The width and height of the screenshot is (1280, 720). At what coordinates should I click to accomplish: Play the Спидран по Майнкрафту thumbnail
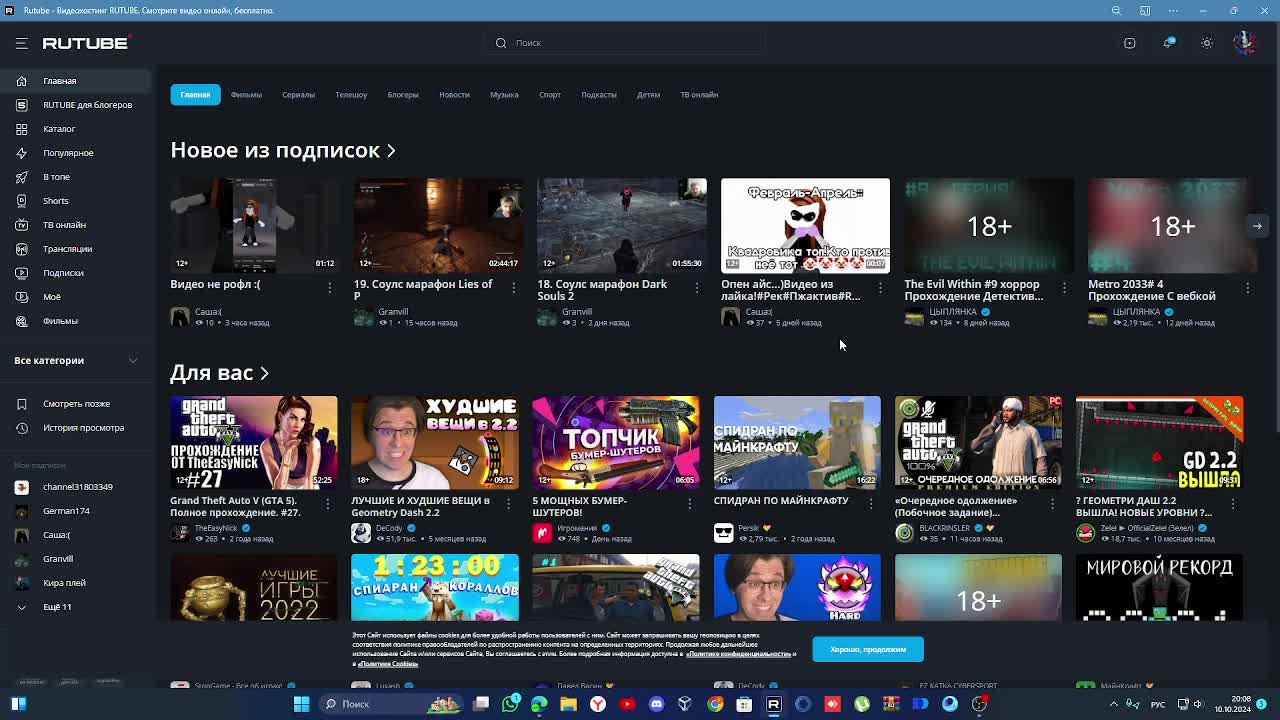pos(797,443)
